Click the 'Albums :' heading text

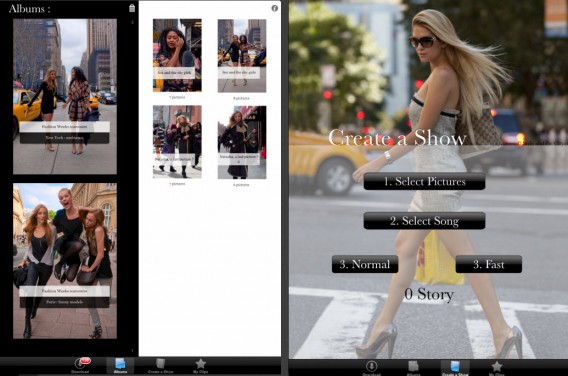tap(29, 8)
